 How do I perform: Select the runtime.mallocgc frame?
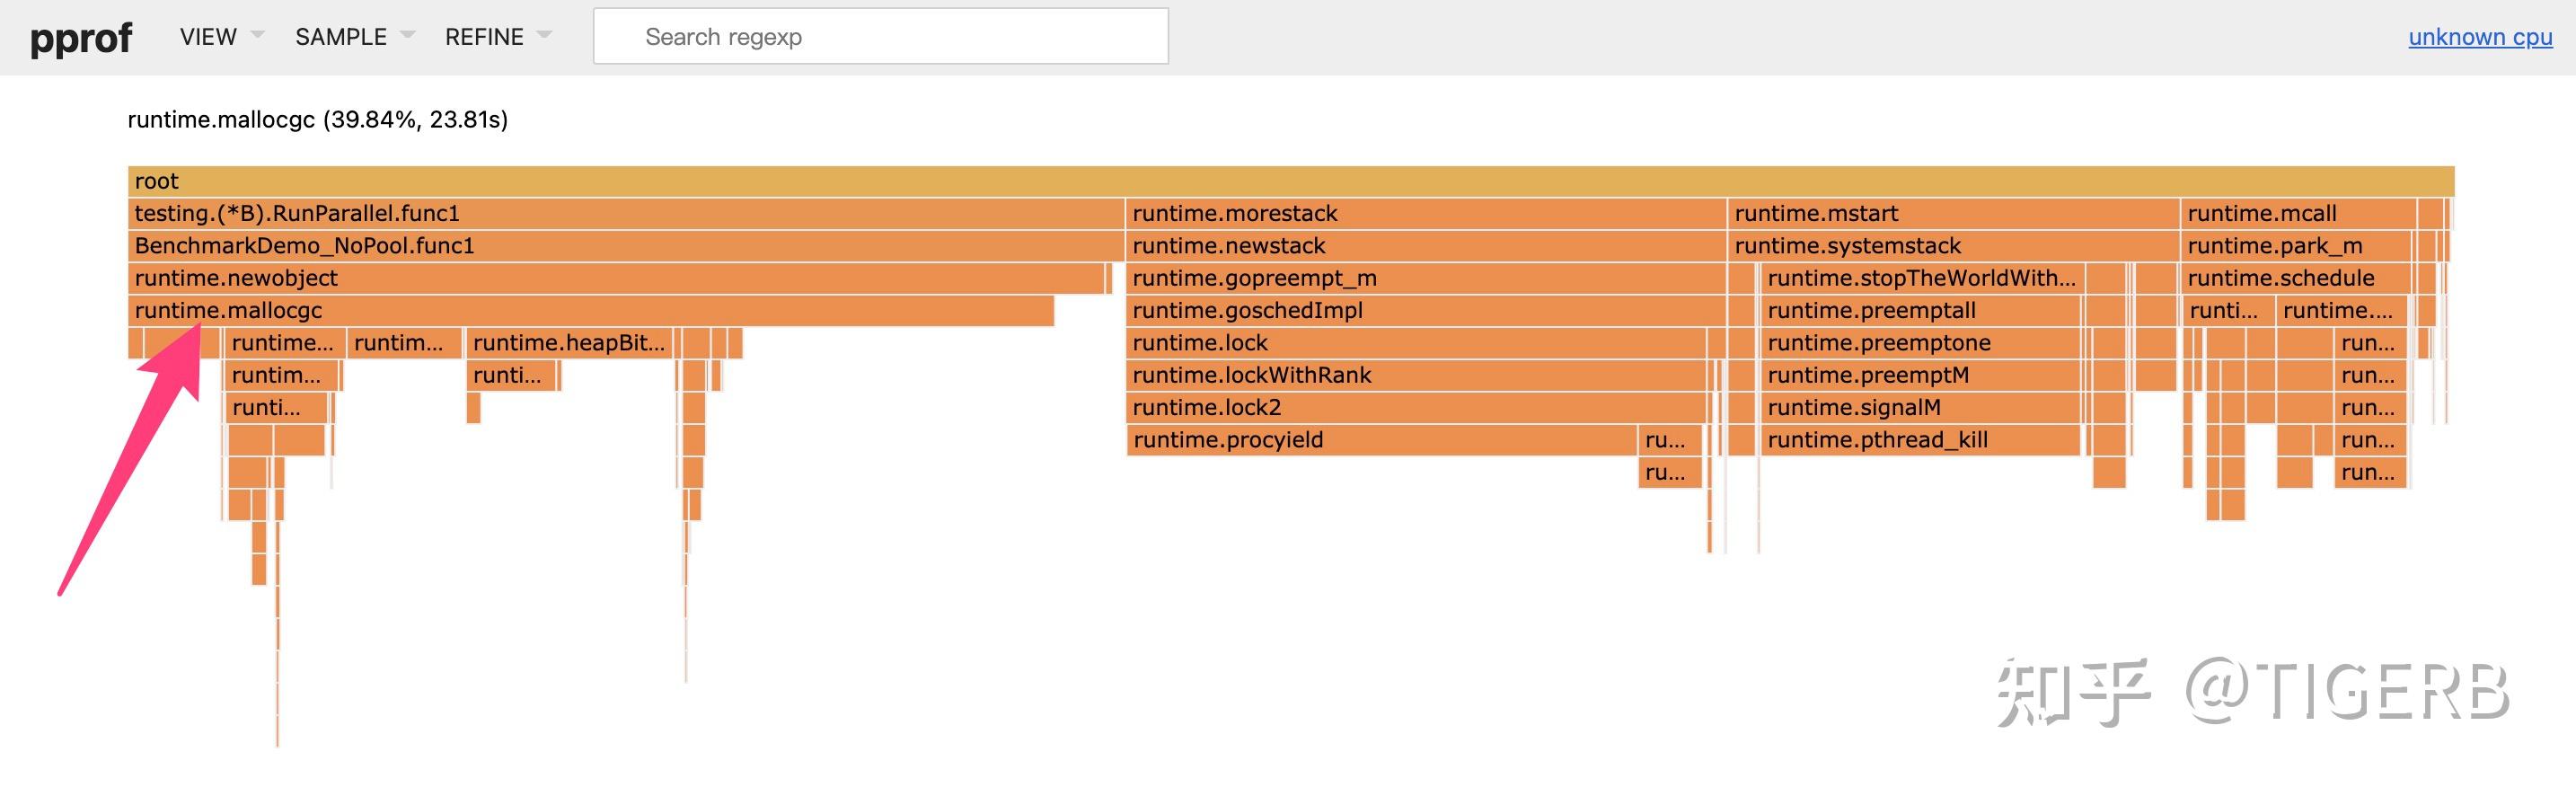(591, 310)
